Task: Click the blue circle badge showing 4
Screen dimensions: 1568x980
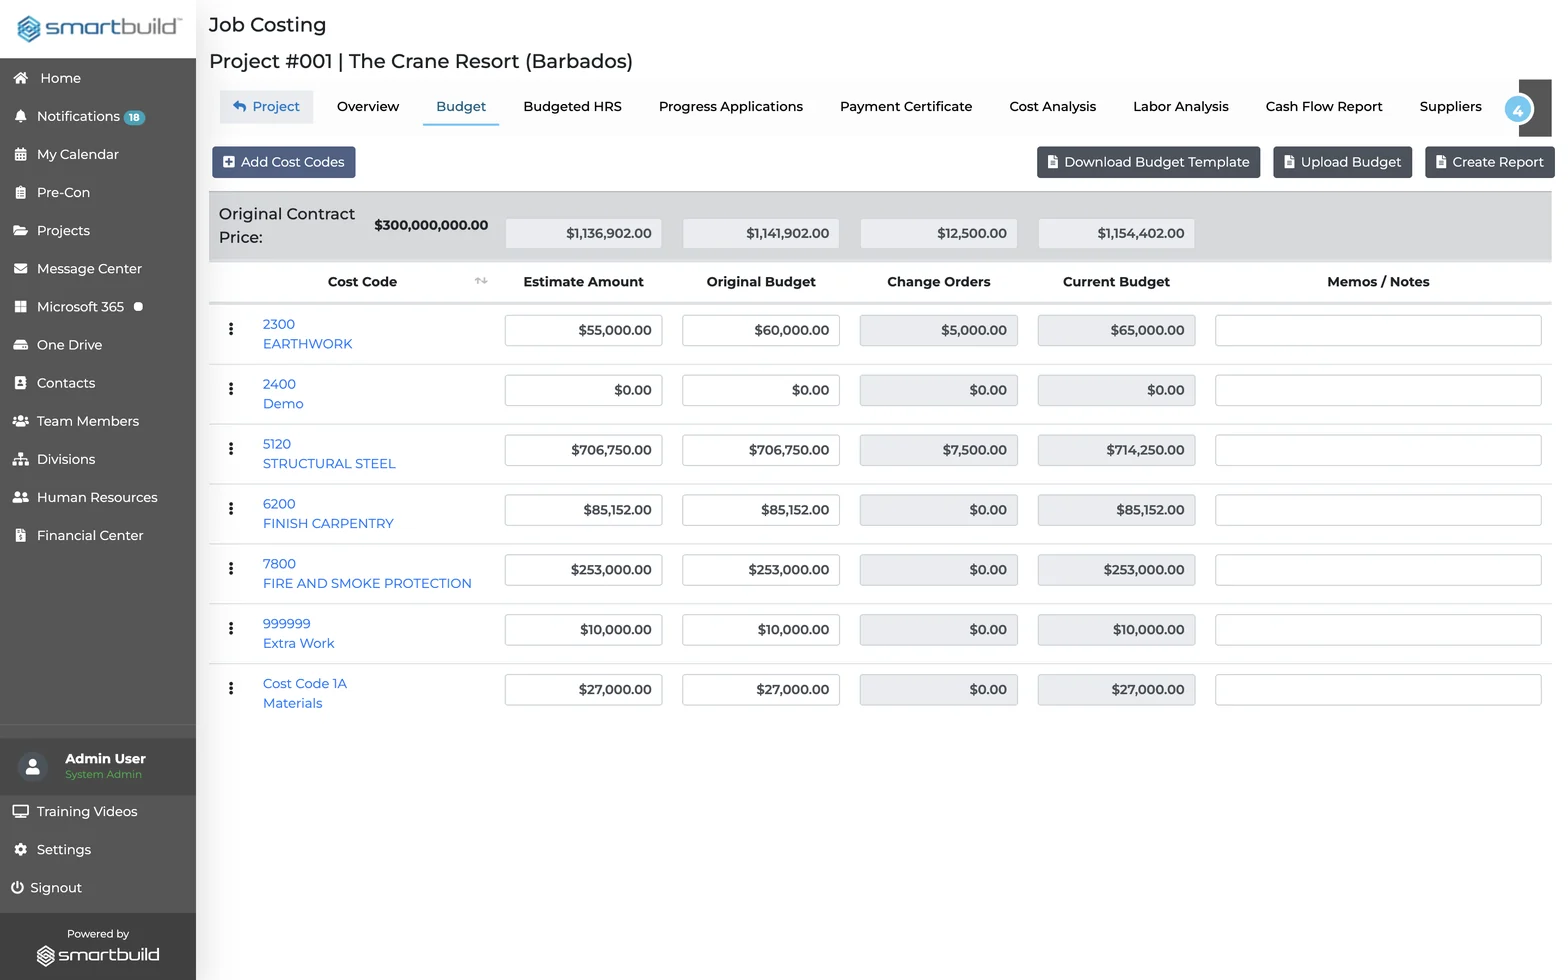Action: 1518,110
